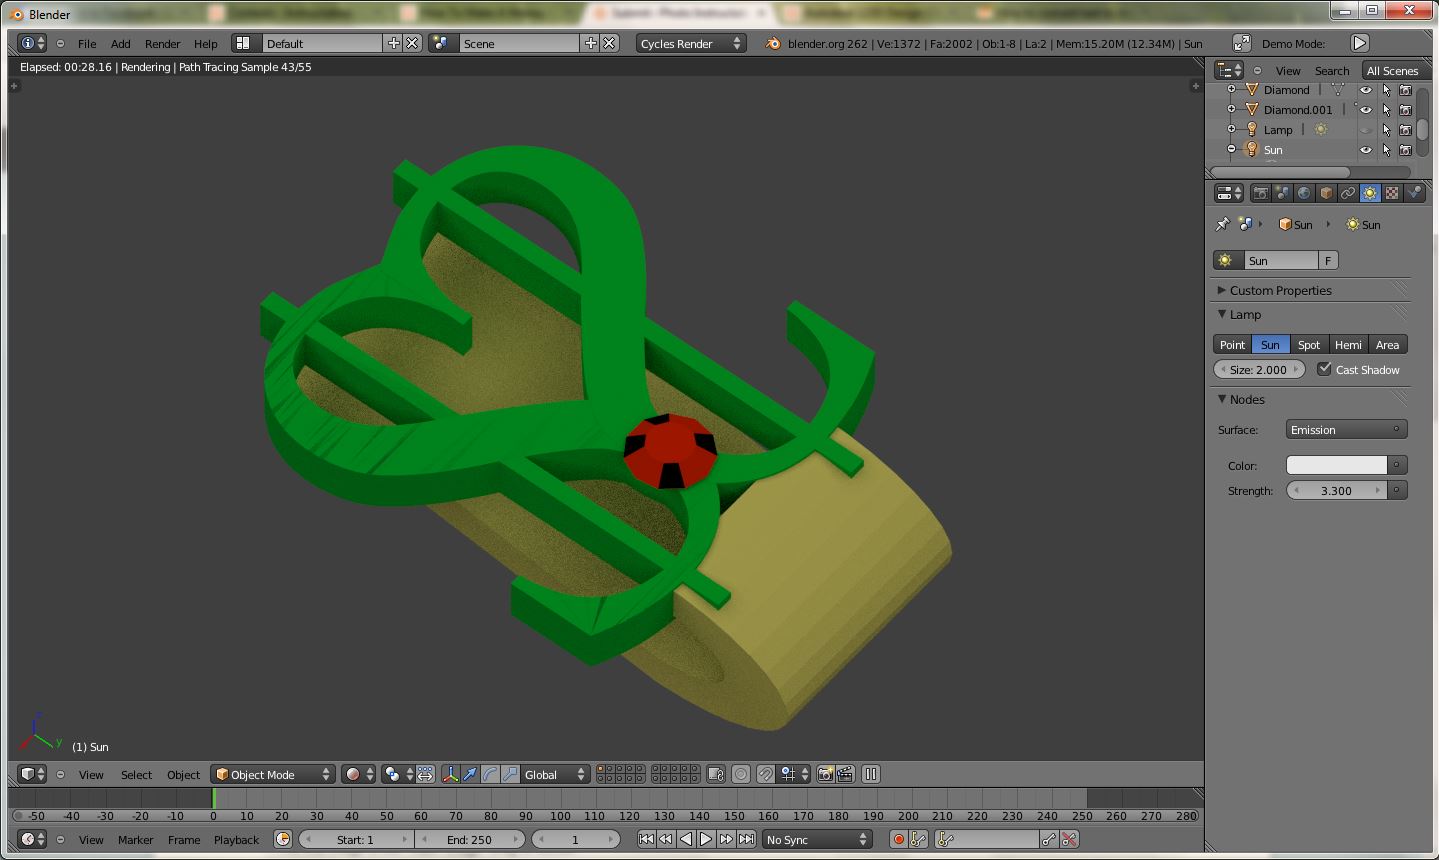1439x860 pixels.
Task: Click the play animation forward button
Action: 706,840
